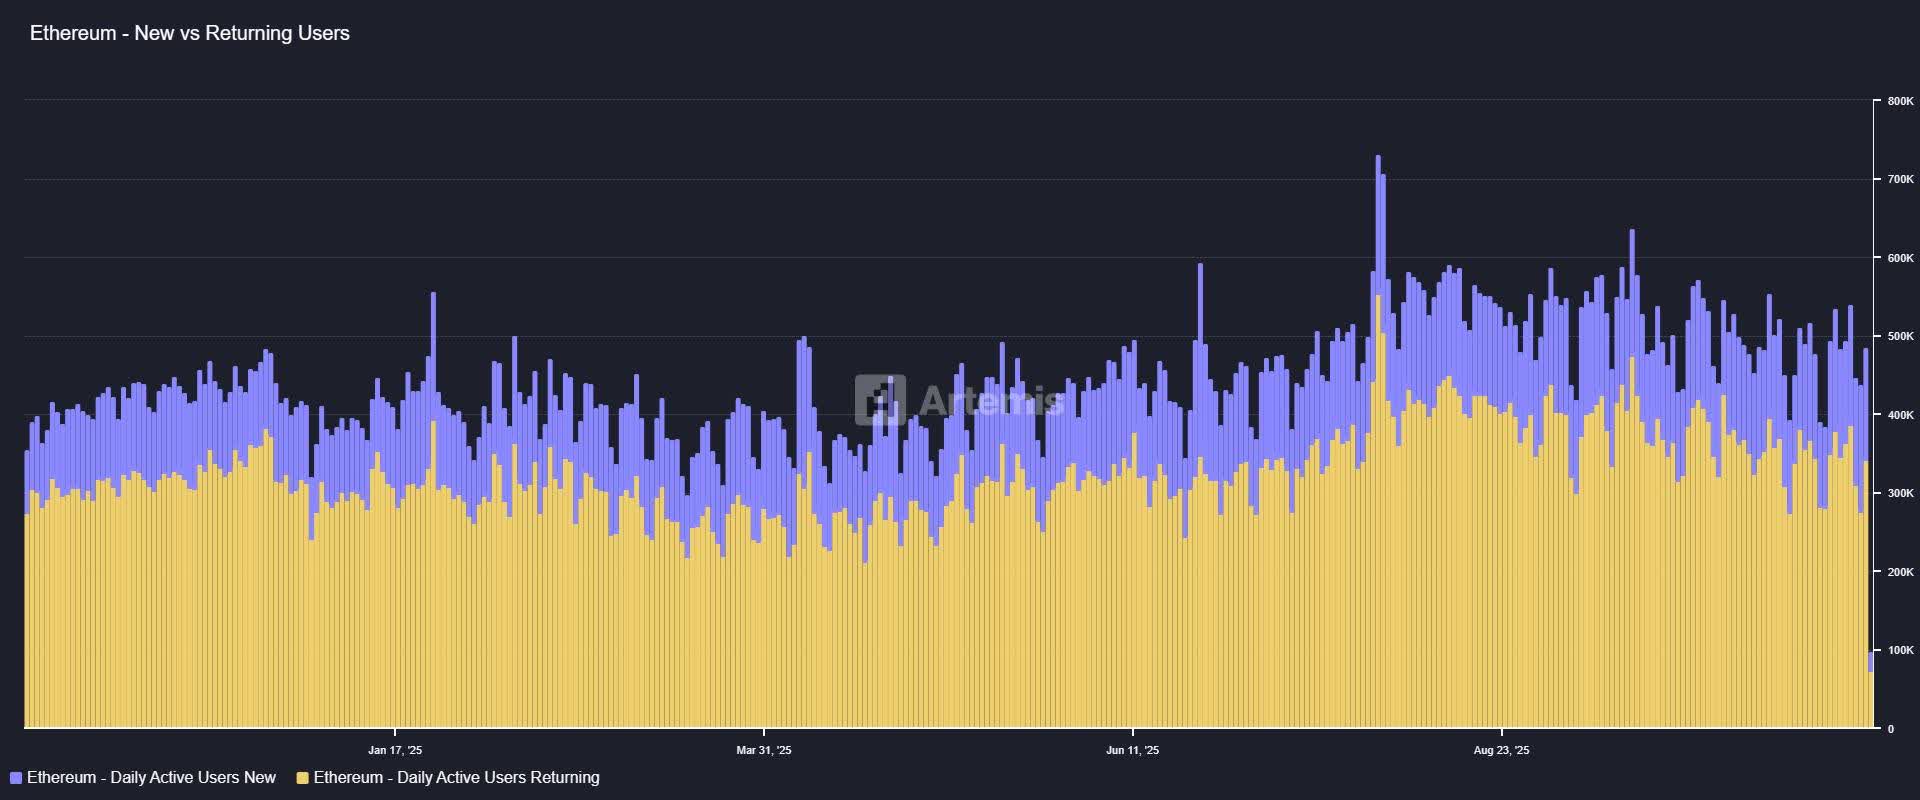Click the short final bar near 100K
This screenshot has height=800, width=1920.
point(1871,690)
